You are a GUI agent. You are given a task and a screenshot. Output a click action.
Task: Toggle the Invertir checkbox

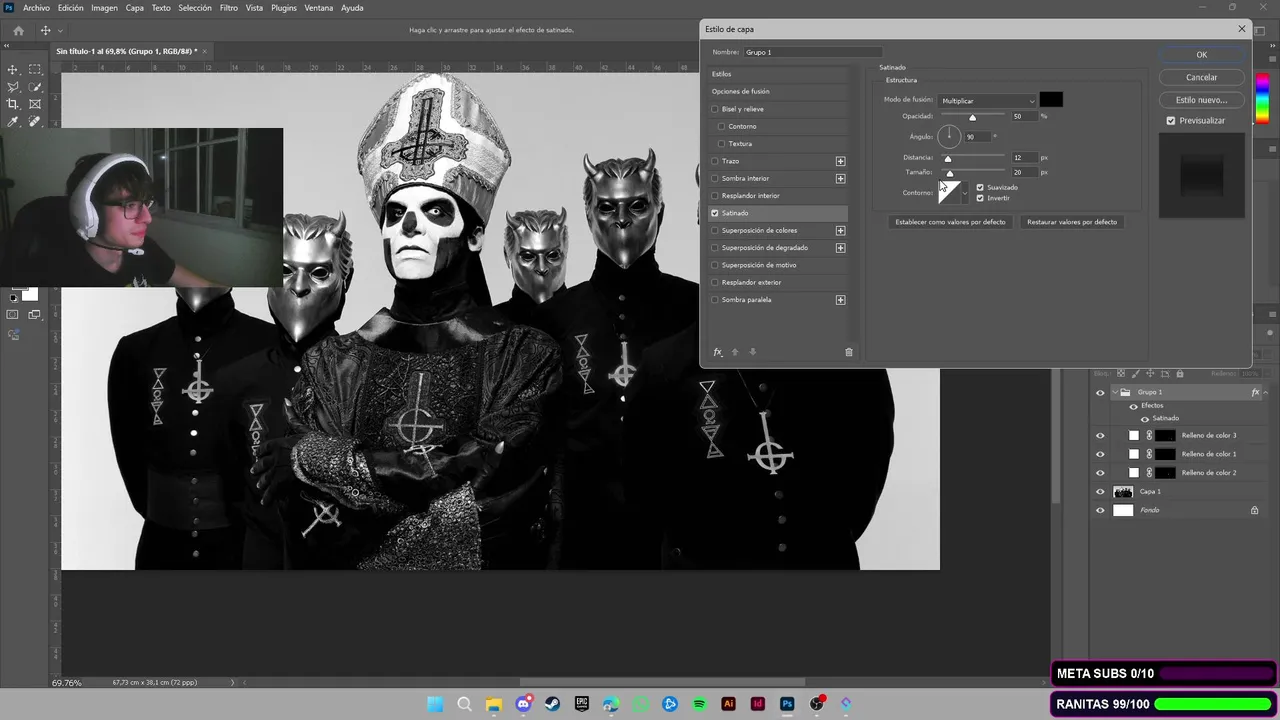click(x=980, y=198)
